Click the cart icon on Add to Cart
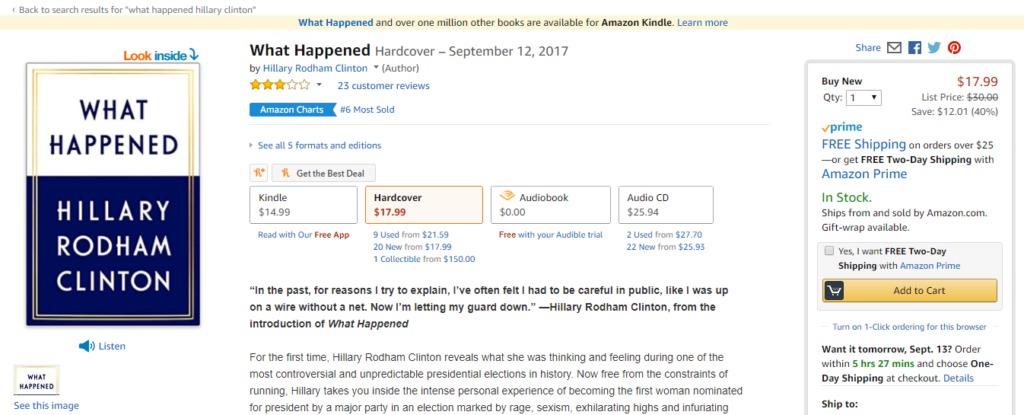Image resolution: width=1024 pixels, height=415 pixels. pos(834,291)
